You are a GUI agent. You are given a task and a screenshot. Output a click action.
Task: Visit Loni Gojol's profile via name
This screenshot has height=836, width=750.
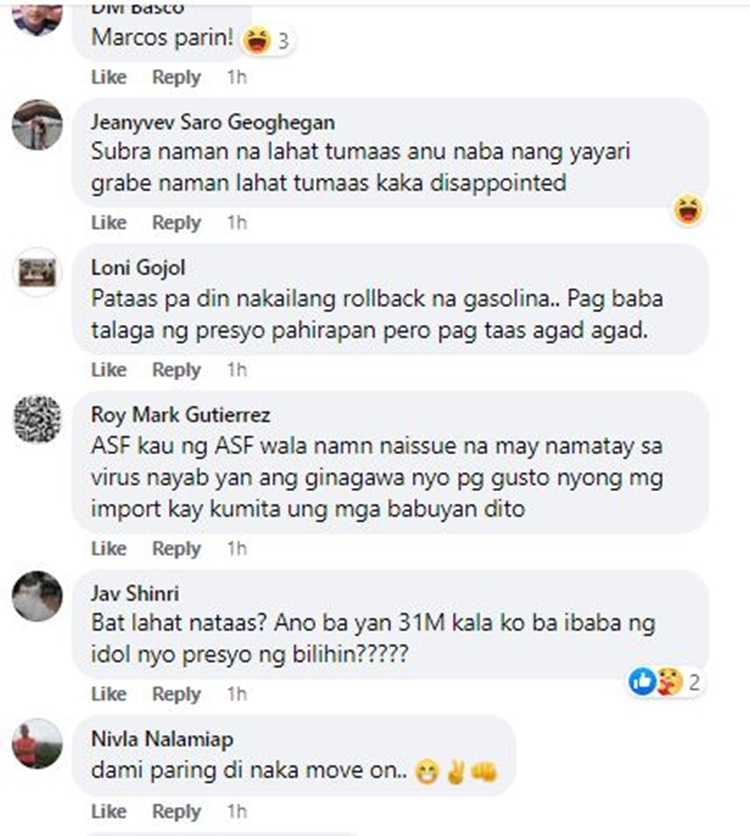click(x=138, y=268)
